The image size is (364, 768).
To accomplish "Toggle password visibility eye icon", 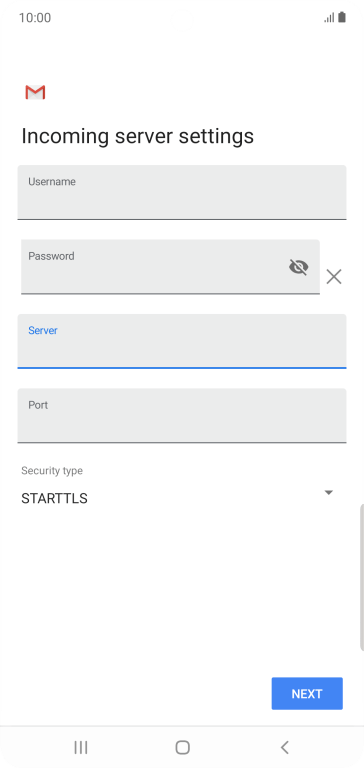I will (298, 267).
